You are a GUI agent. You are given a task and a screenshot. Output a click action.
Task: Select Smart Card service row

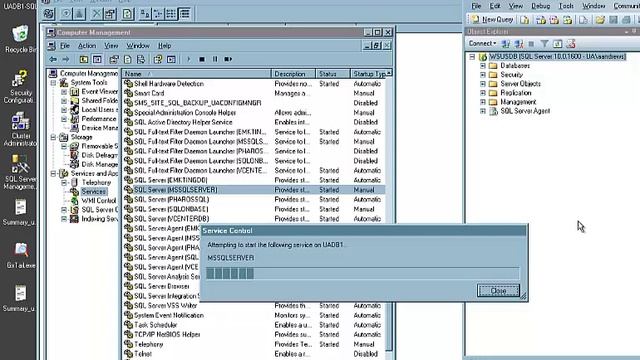click(x=254, y=93)
